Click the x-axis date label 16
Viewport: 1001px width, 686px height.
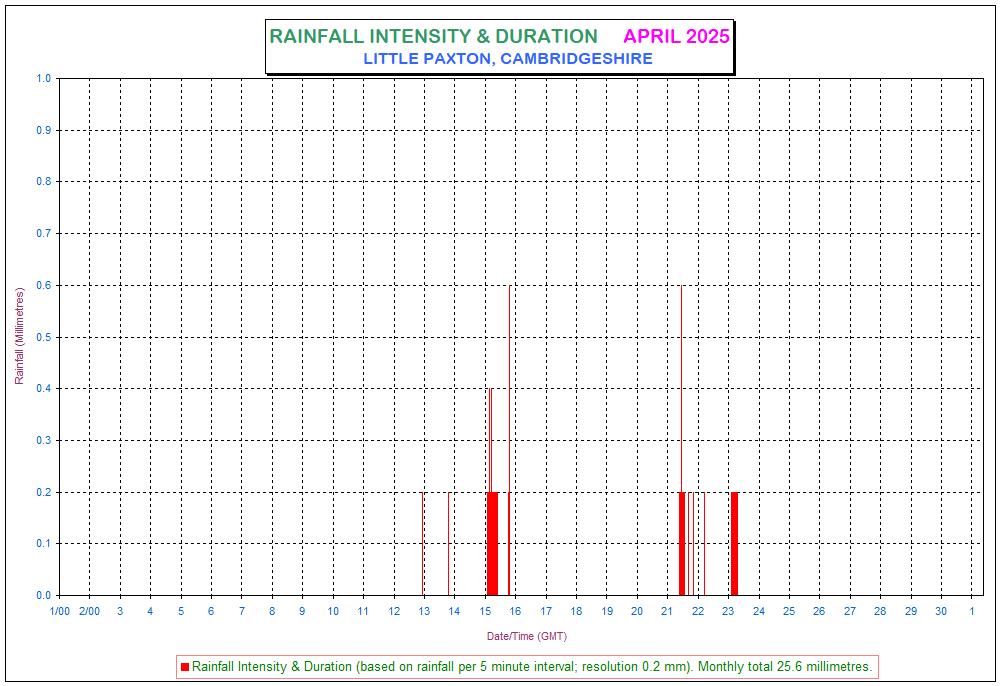pos(515,611)
